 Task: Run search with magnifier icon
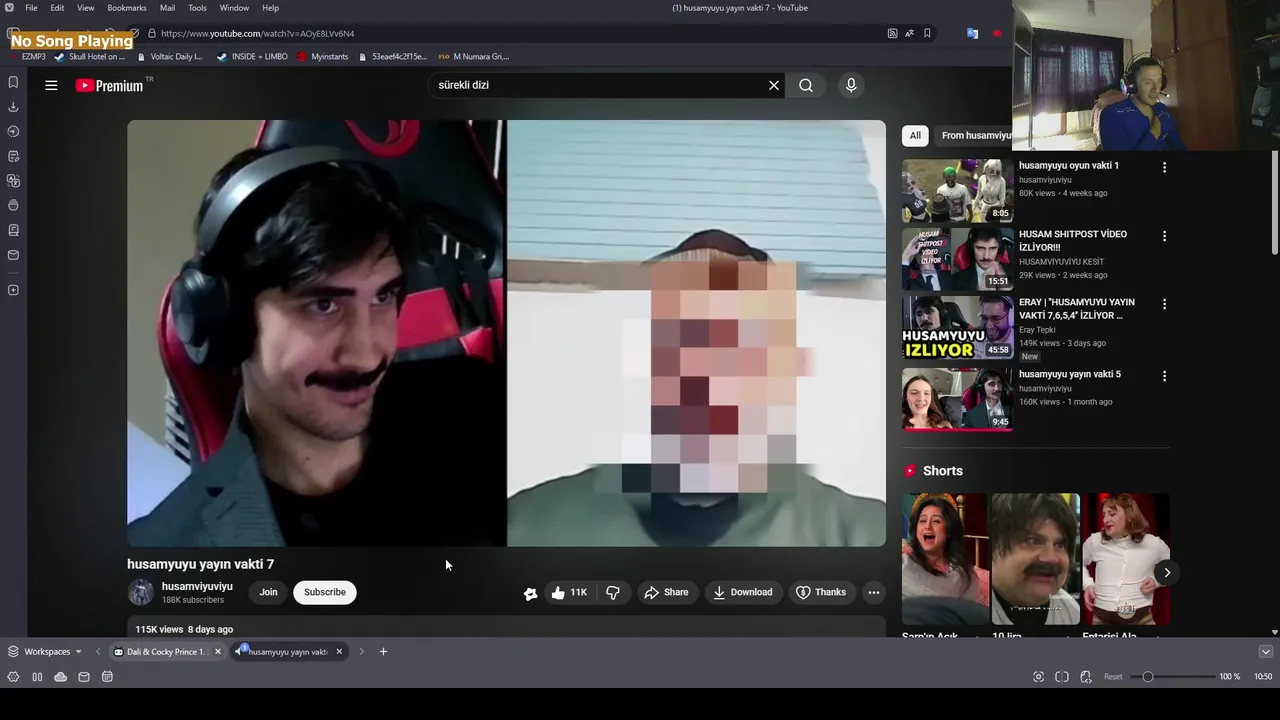[x=806, y=85]
